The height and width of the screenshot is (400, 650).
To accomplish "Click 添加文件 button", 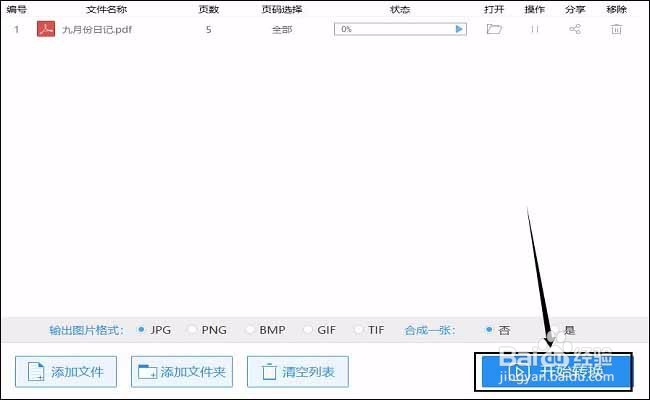I will point(66,372).
